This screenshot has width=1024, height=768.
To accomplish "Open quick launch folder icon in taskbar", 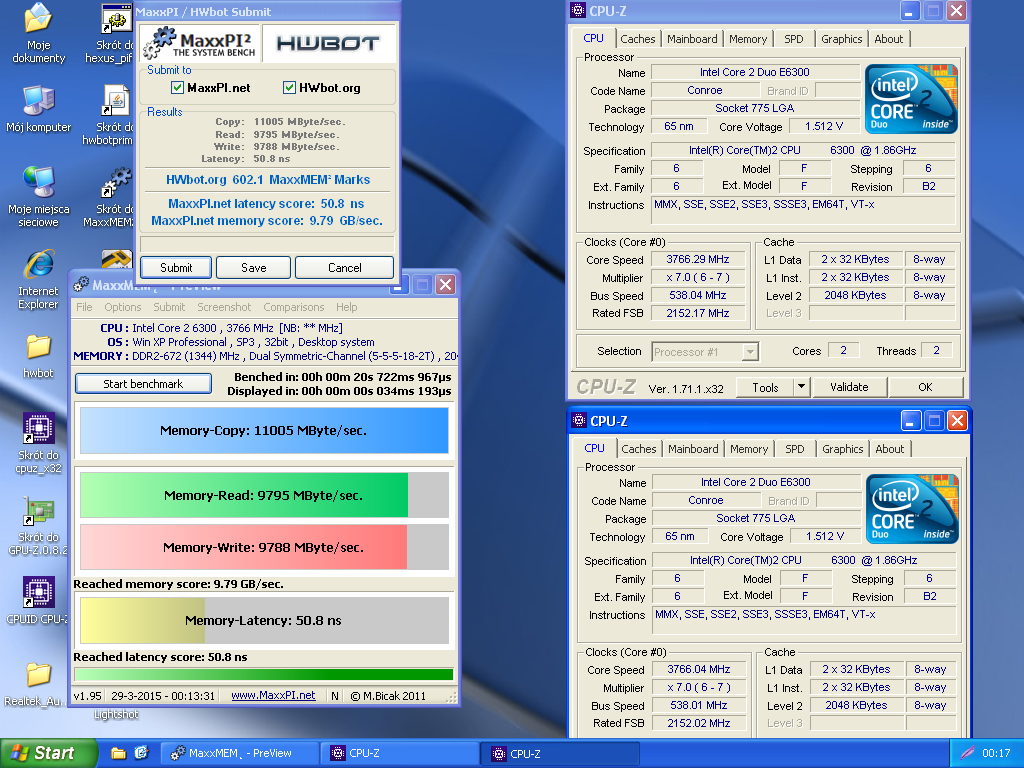I will [118, 753].
